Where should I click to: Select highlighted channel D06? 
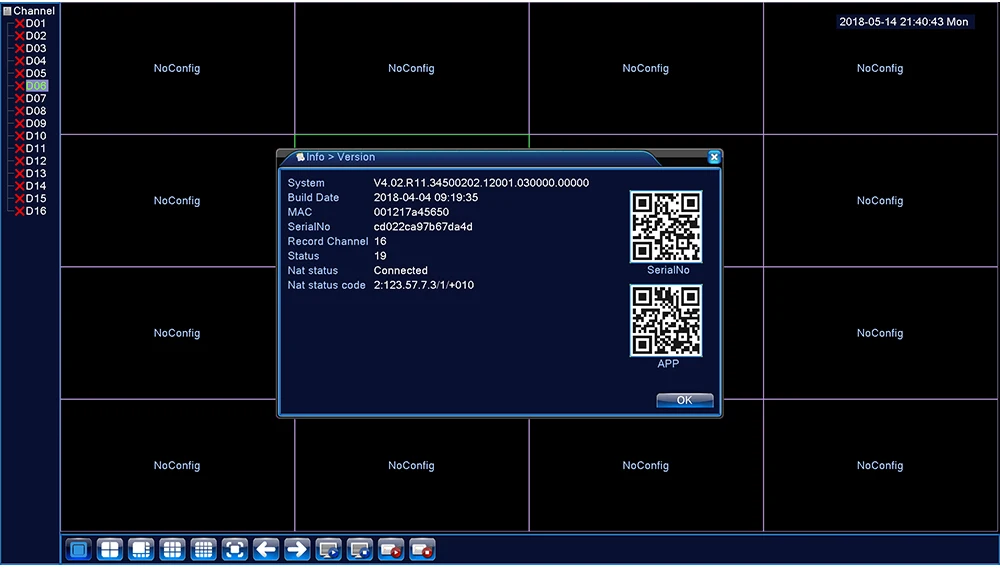36,86
